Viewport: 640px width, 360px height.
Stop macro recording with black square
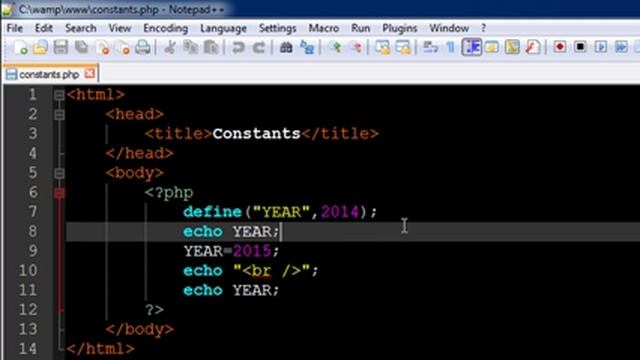(580, 47)
